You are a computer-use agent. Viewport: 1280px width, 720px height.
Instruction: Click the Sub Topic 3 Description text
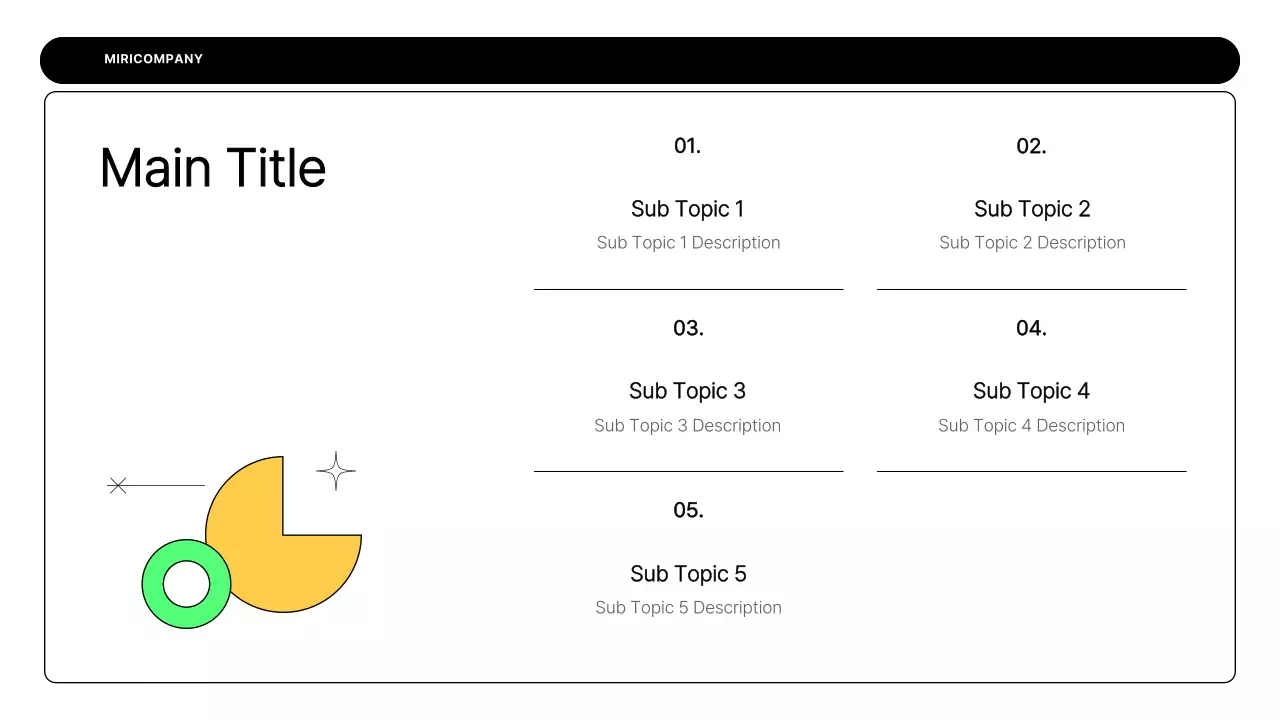tap(687, 426)
